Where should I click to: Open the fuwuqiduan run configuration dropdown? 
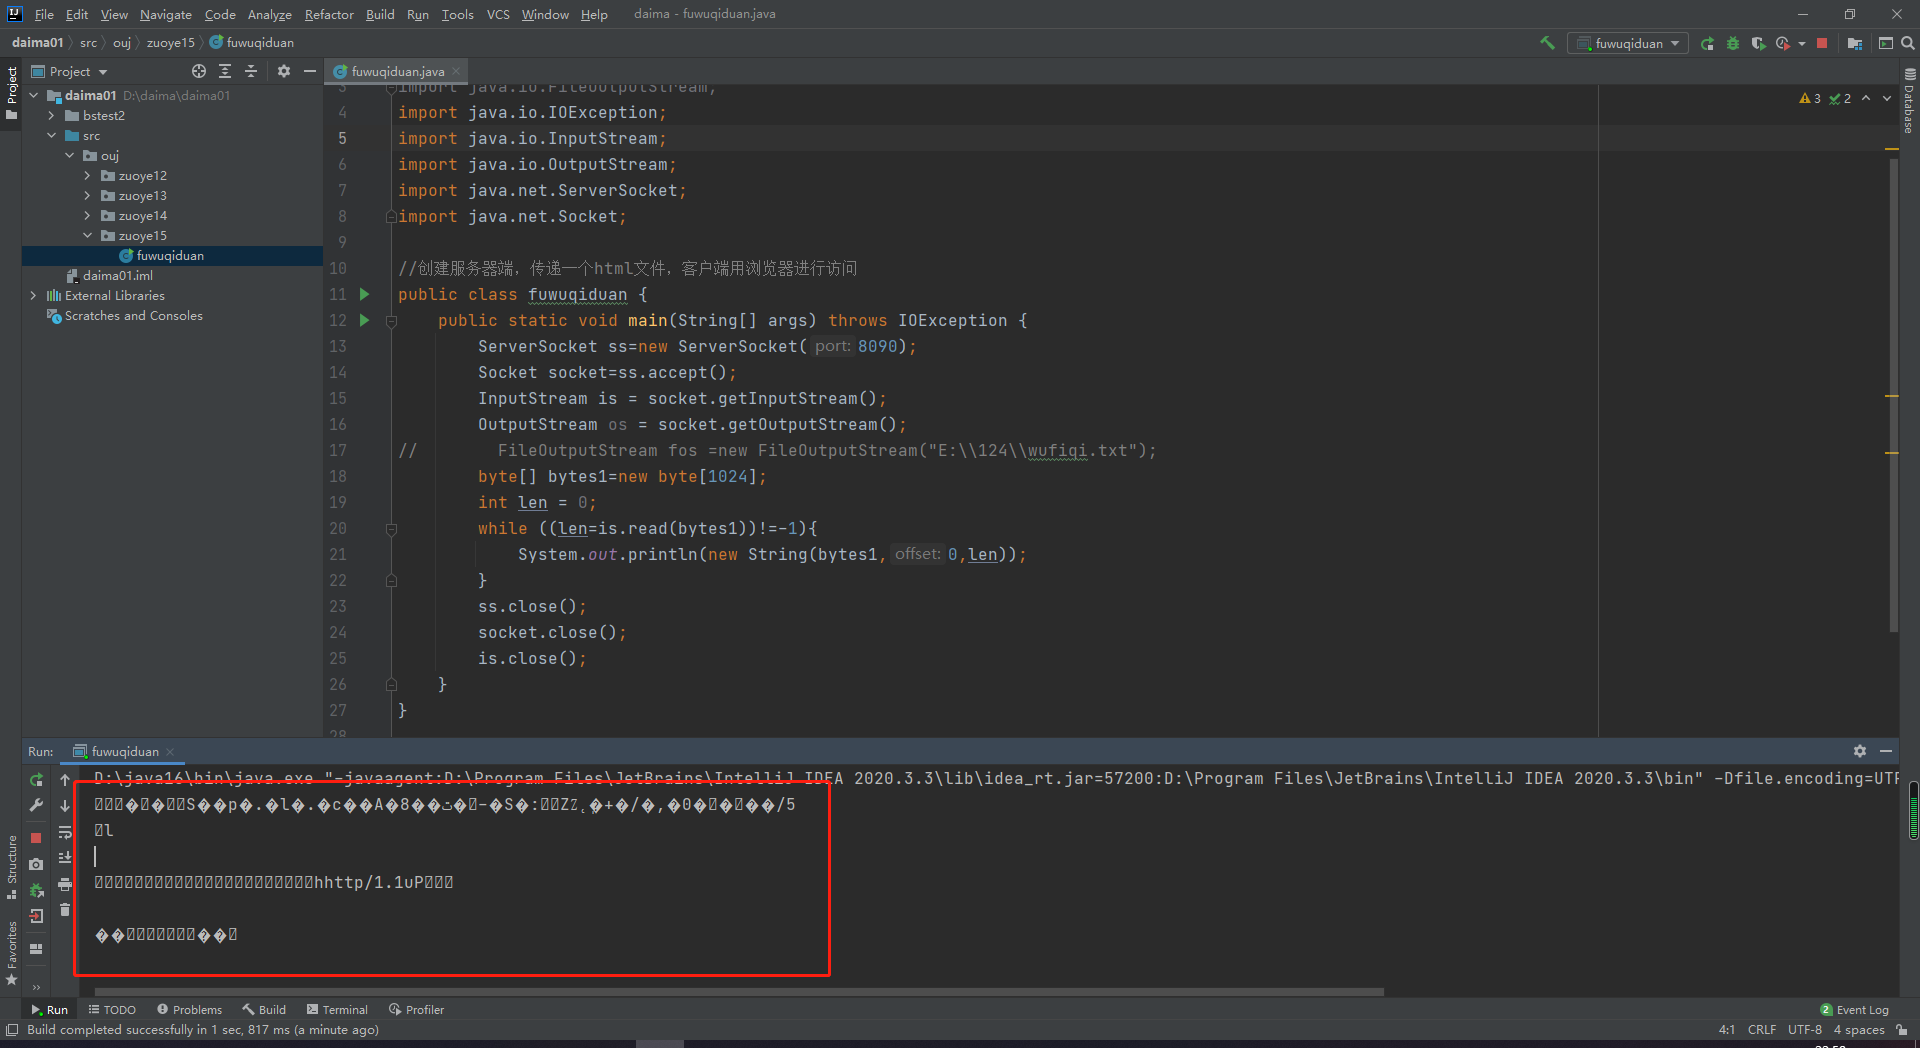(x=1628, y=43)
